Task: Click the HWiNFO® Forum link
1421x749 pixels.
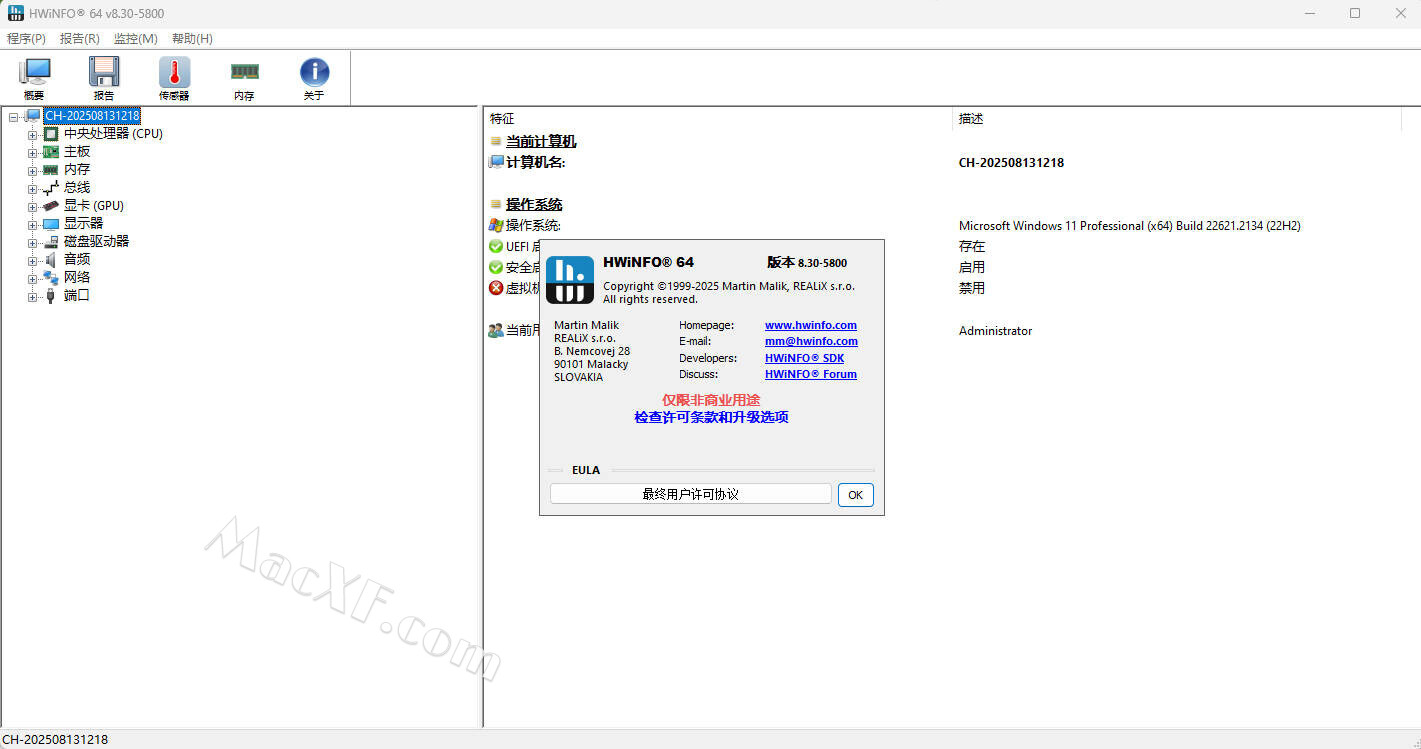Action: pyautogui.click(x=810, y=374)
